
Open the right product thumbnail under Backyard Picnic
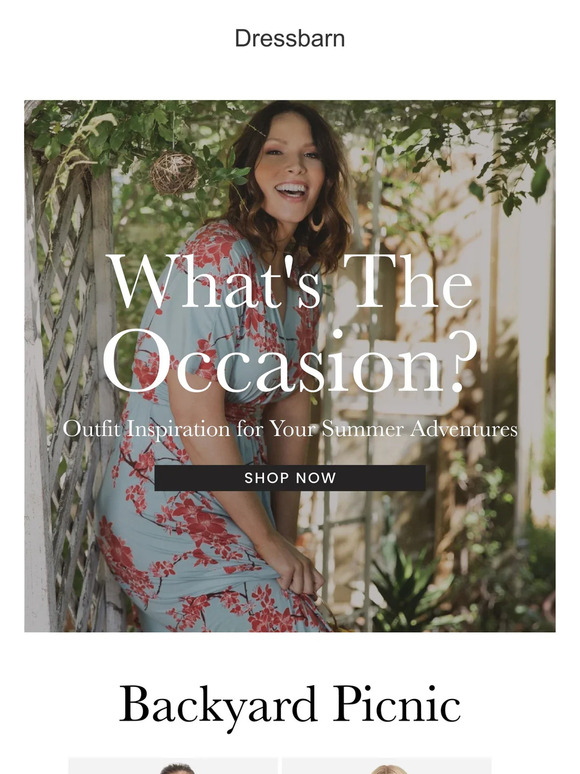pos(387,766)
